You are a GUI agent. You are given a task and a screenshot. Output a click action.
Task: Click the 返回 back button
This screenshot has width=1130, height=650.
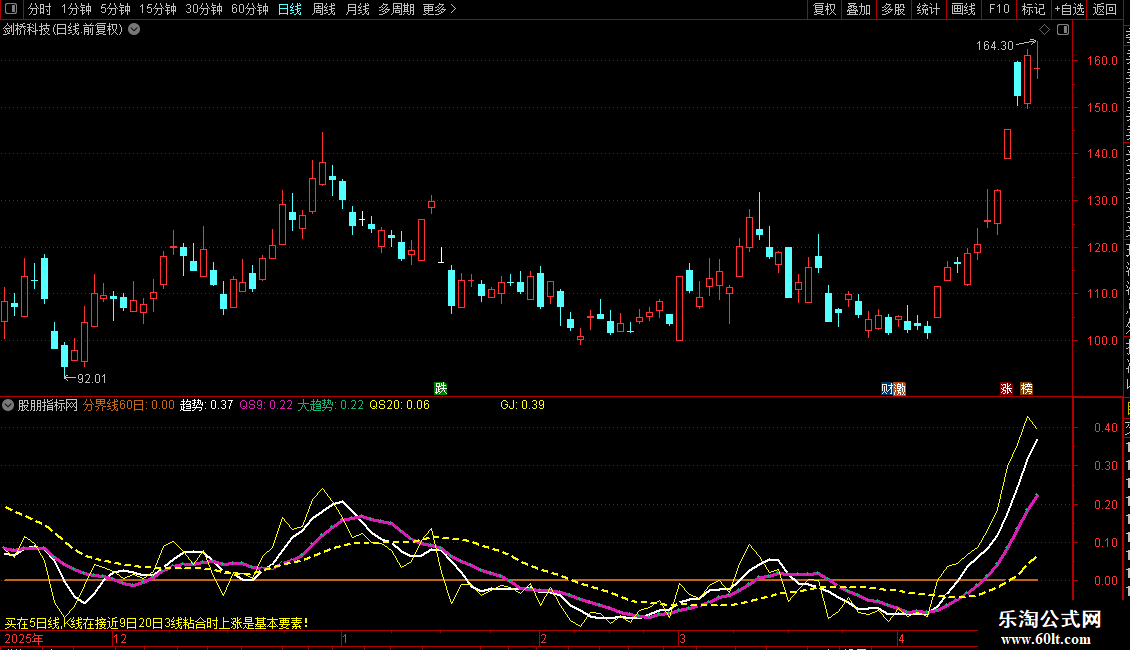coord(1104,9)
